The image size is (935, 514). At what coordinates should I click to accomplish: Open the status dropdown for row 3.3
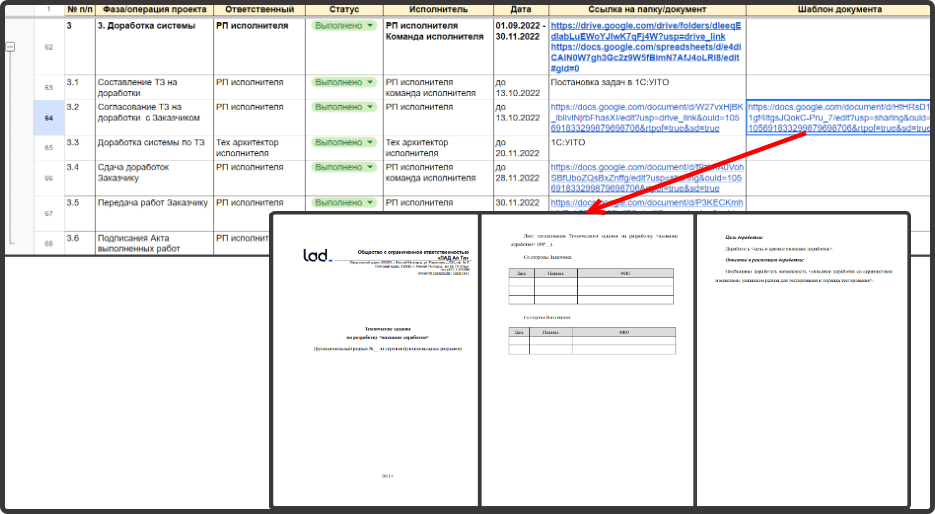click(342, 143)
